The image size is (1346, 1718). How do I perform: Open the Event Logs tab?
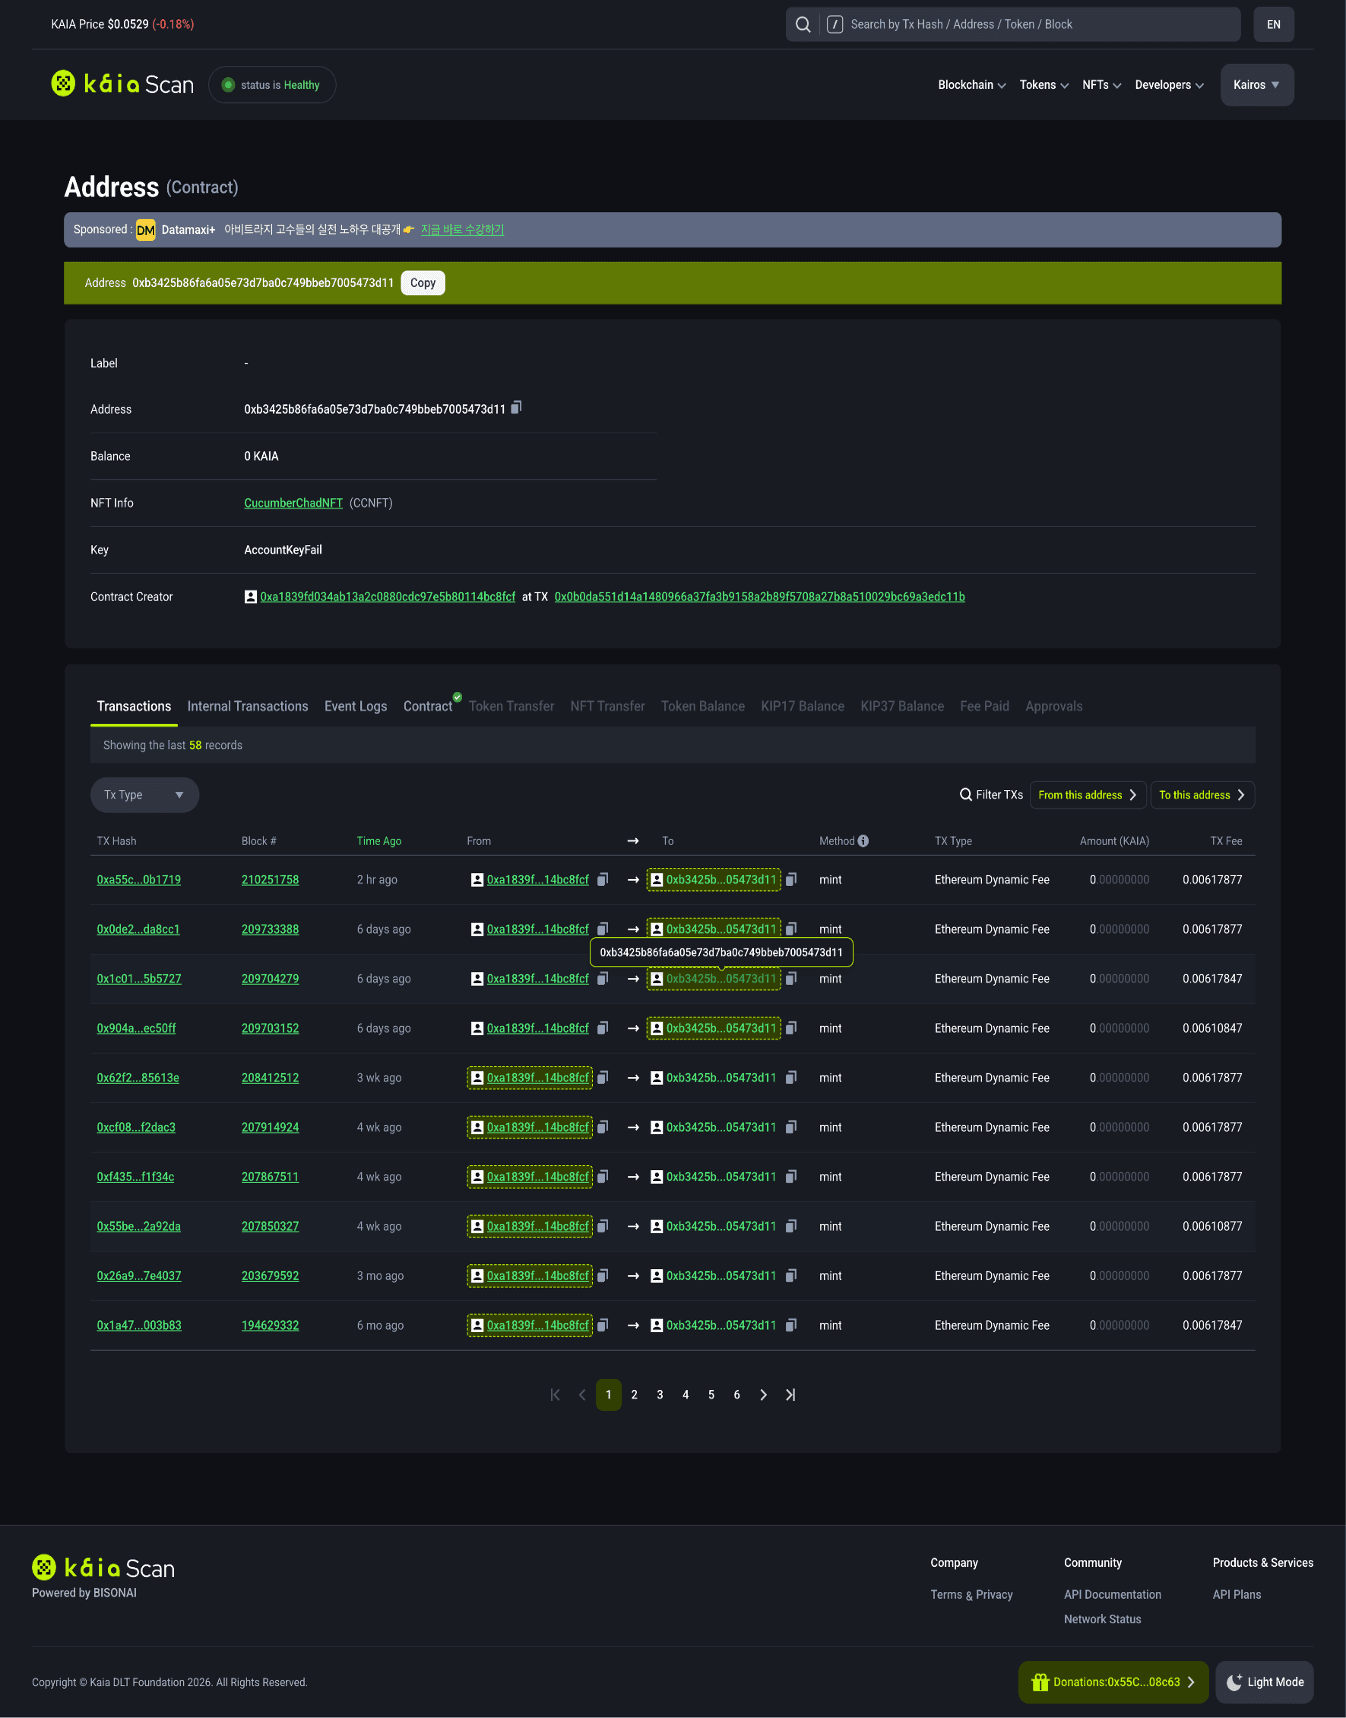click(355, 706)
